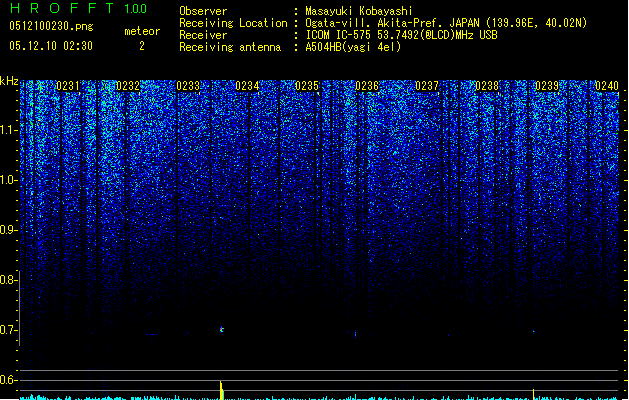
Task: Select the filename 0512100230.png
Action: pyautogui.click(x=51, y=26)
